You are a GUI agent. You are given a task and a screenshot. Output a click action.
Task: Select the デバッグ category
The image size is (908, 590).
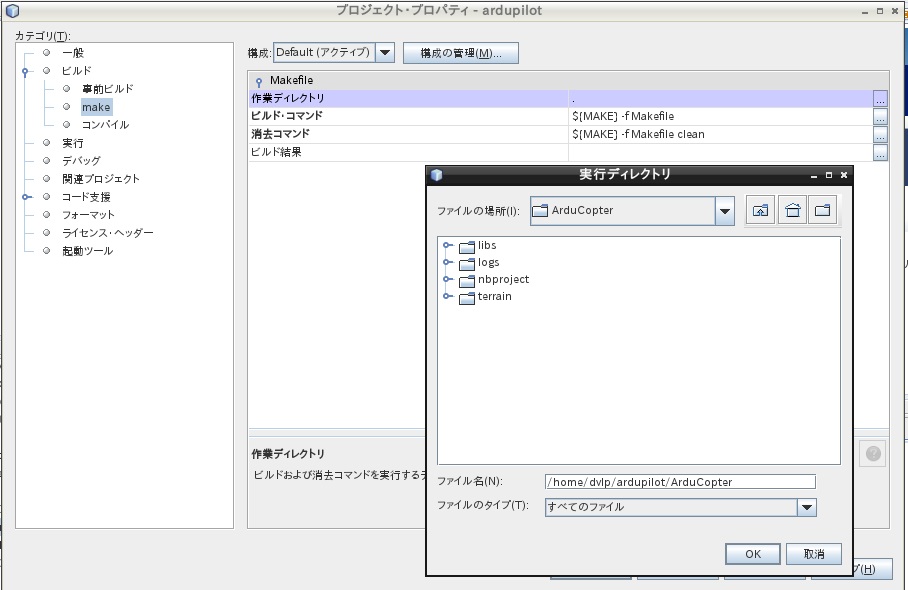click(x=81, y=161)
